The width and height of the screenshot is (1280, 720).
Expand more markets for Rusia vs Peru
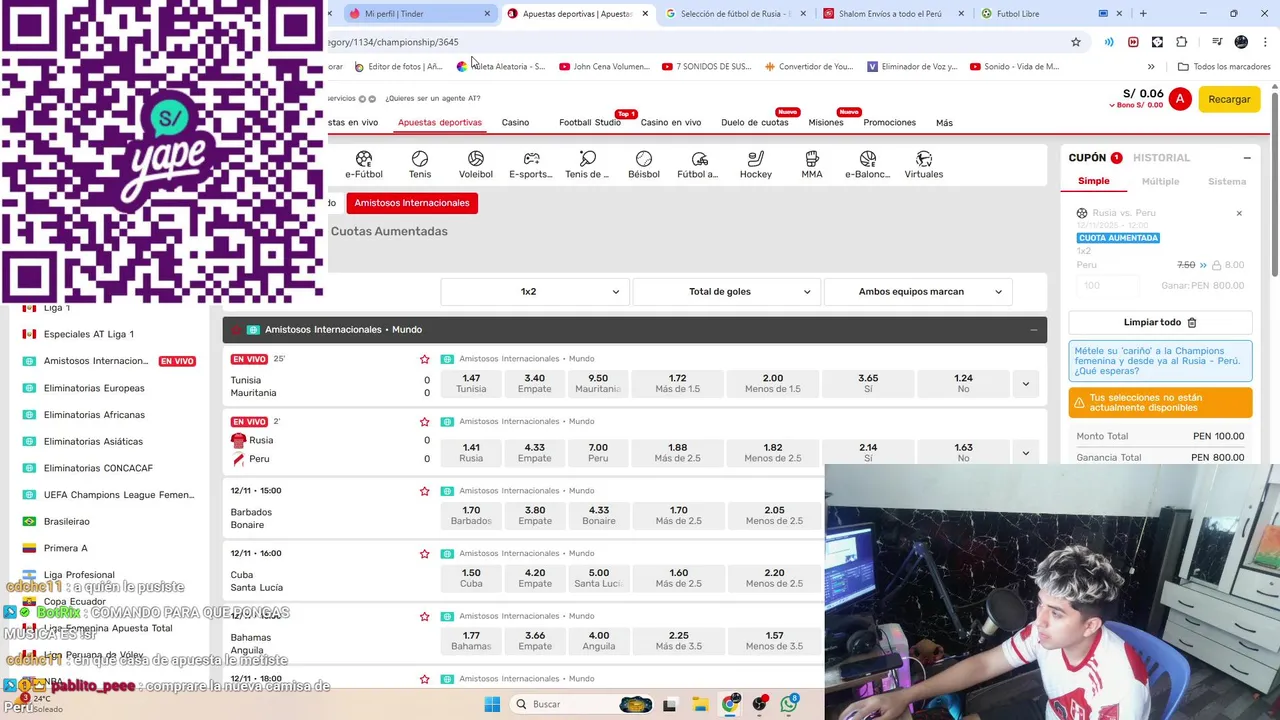coord(1025,453)
